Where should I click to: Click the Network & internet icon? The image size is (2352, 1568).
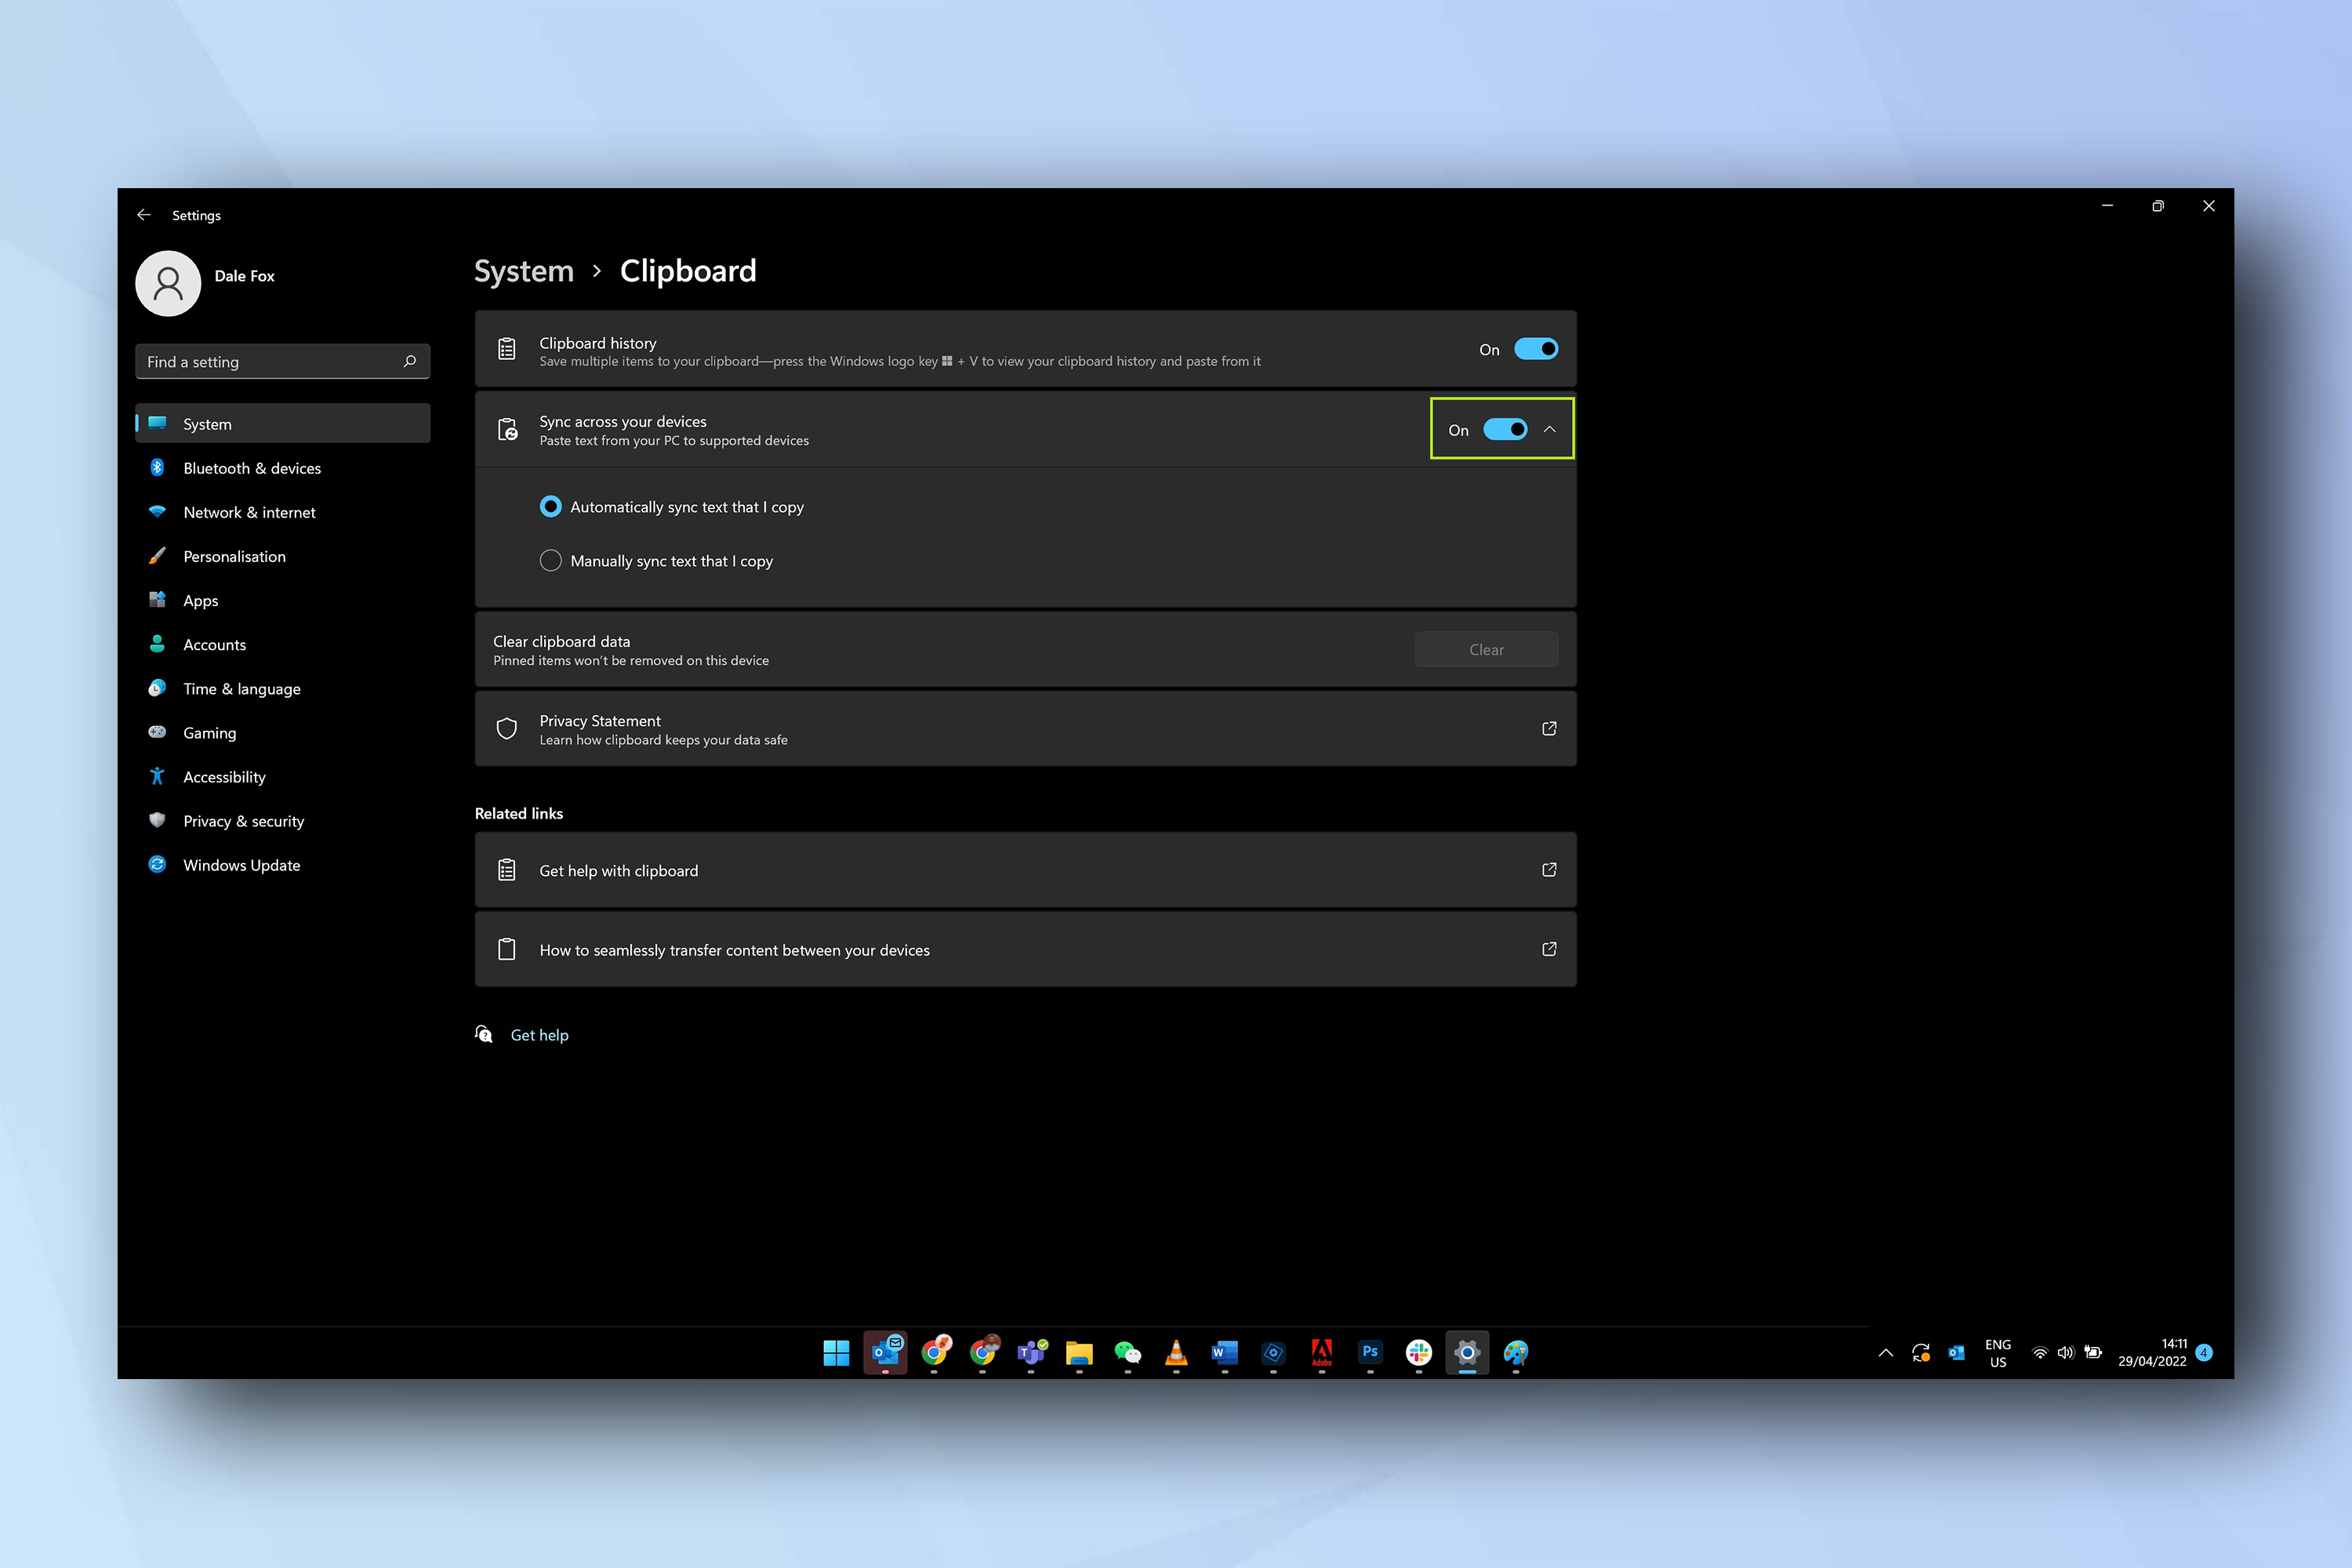pos(161,513)
